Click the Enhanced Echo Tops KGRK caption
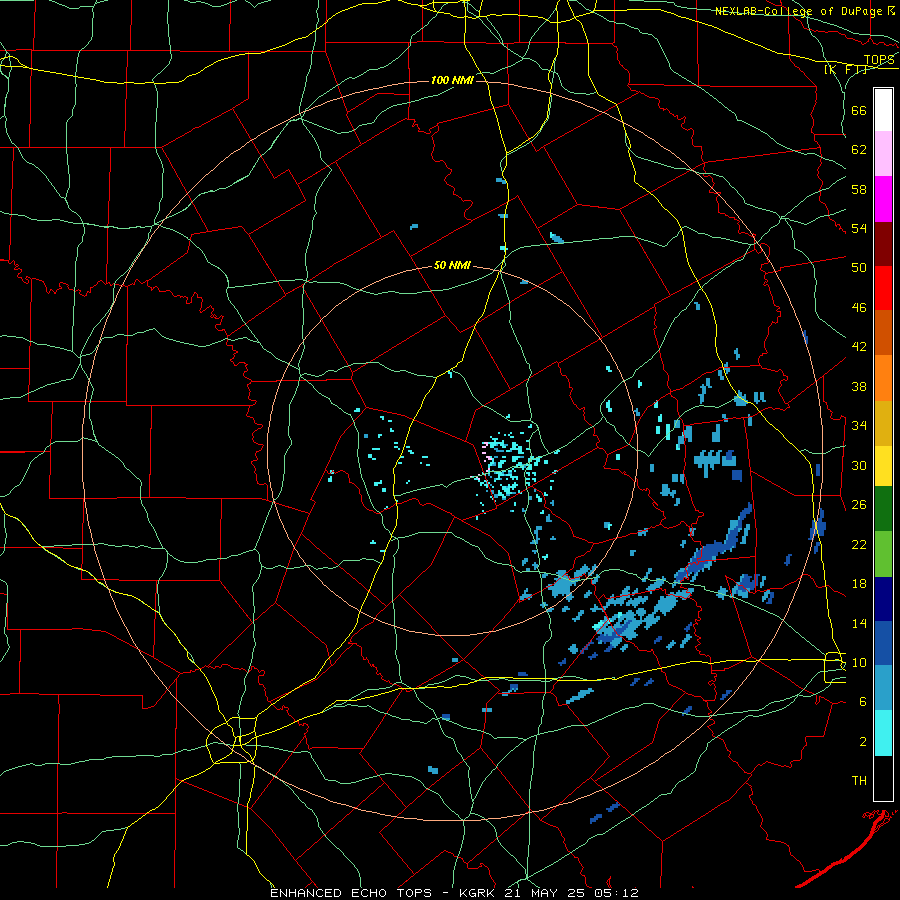 [454, 893]
